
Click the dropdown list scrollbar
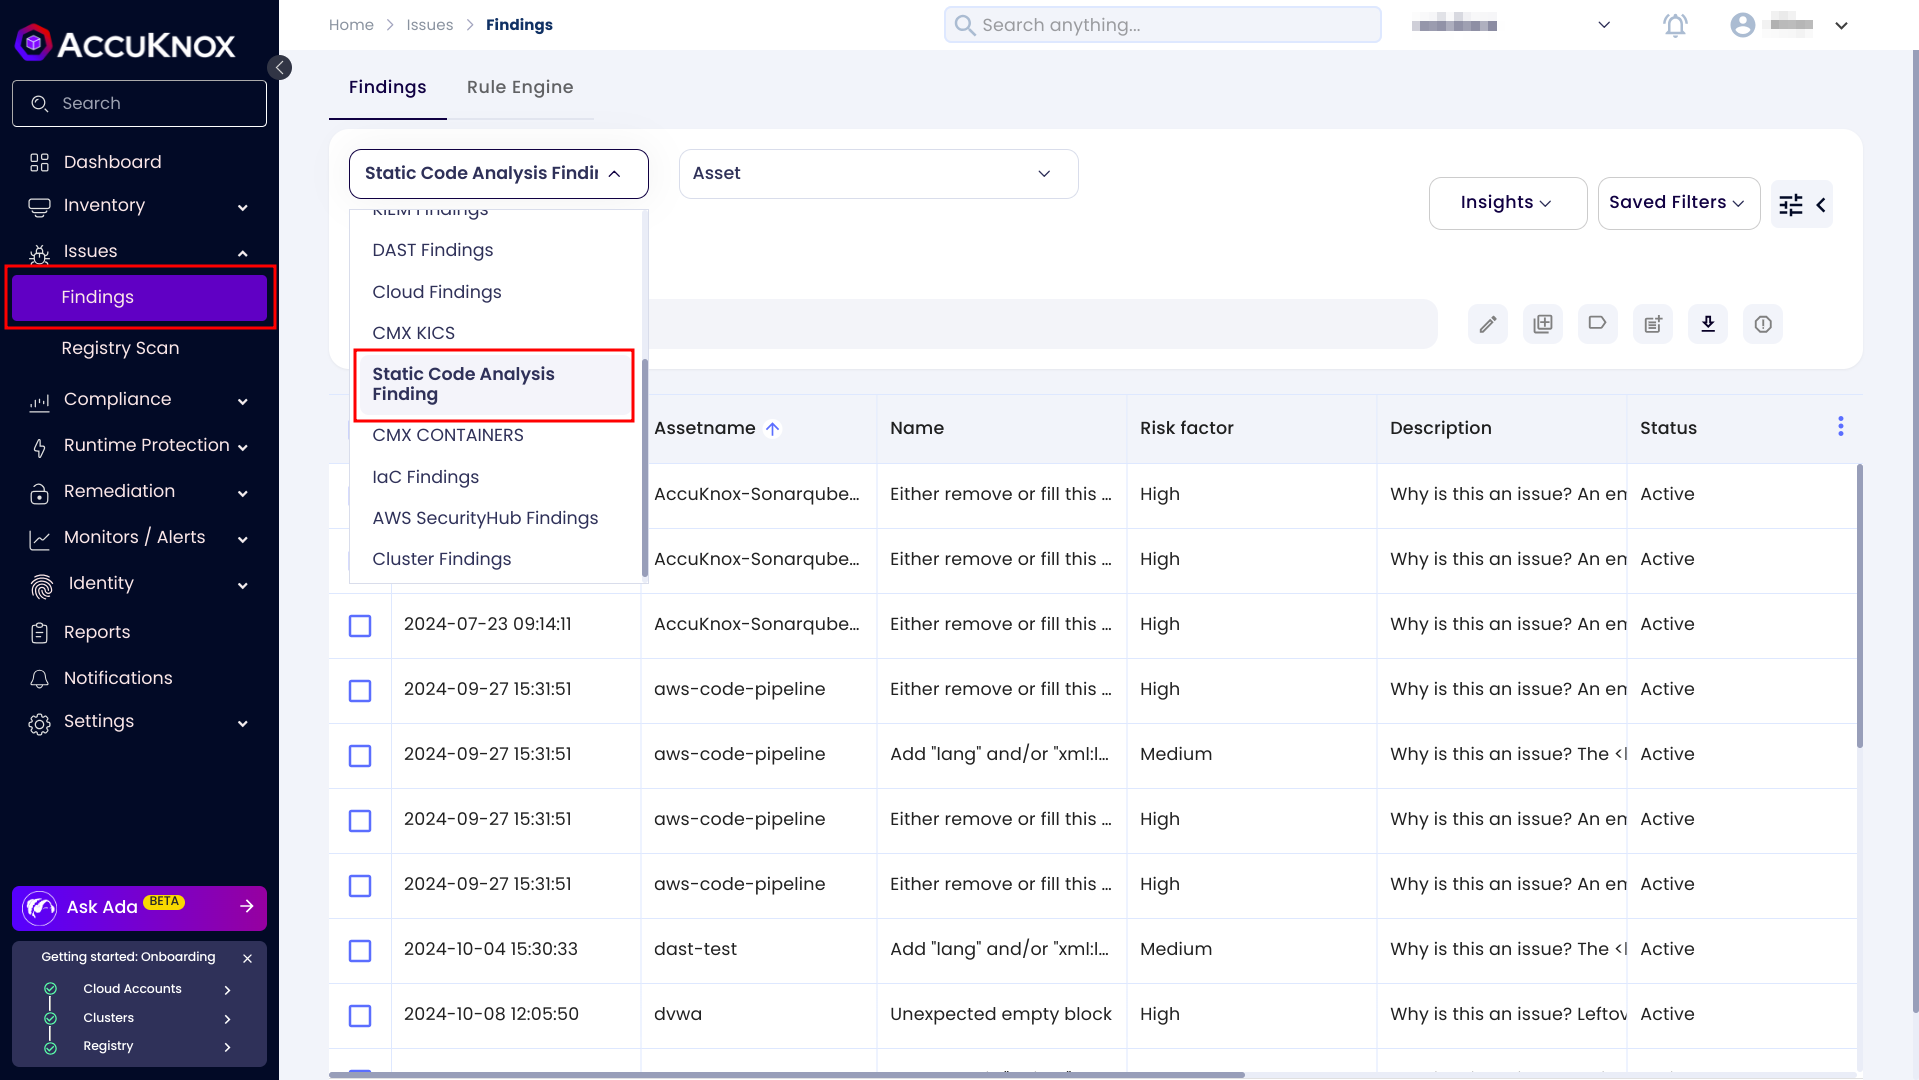tap(644, 468)
